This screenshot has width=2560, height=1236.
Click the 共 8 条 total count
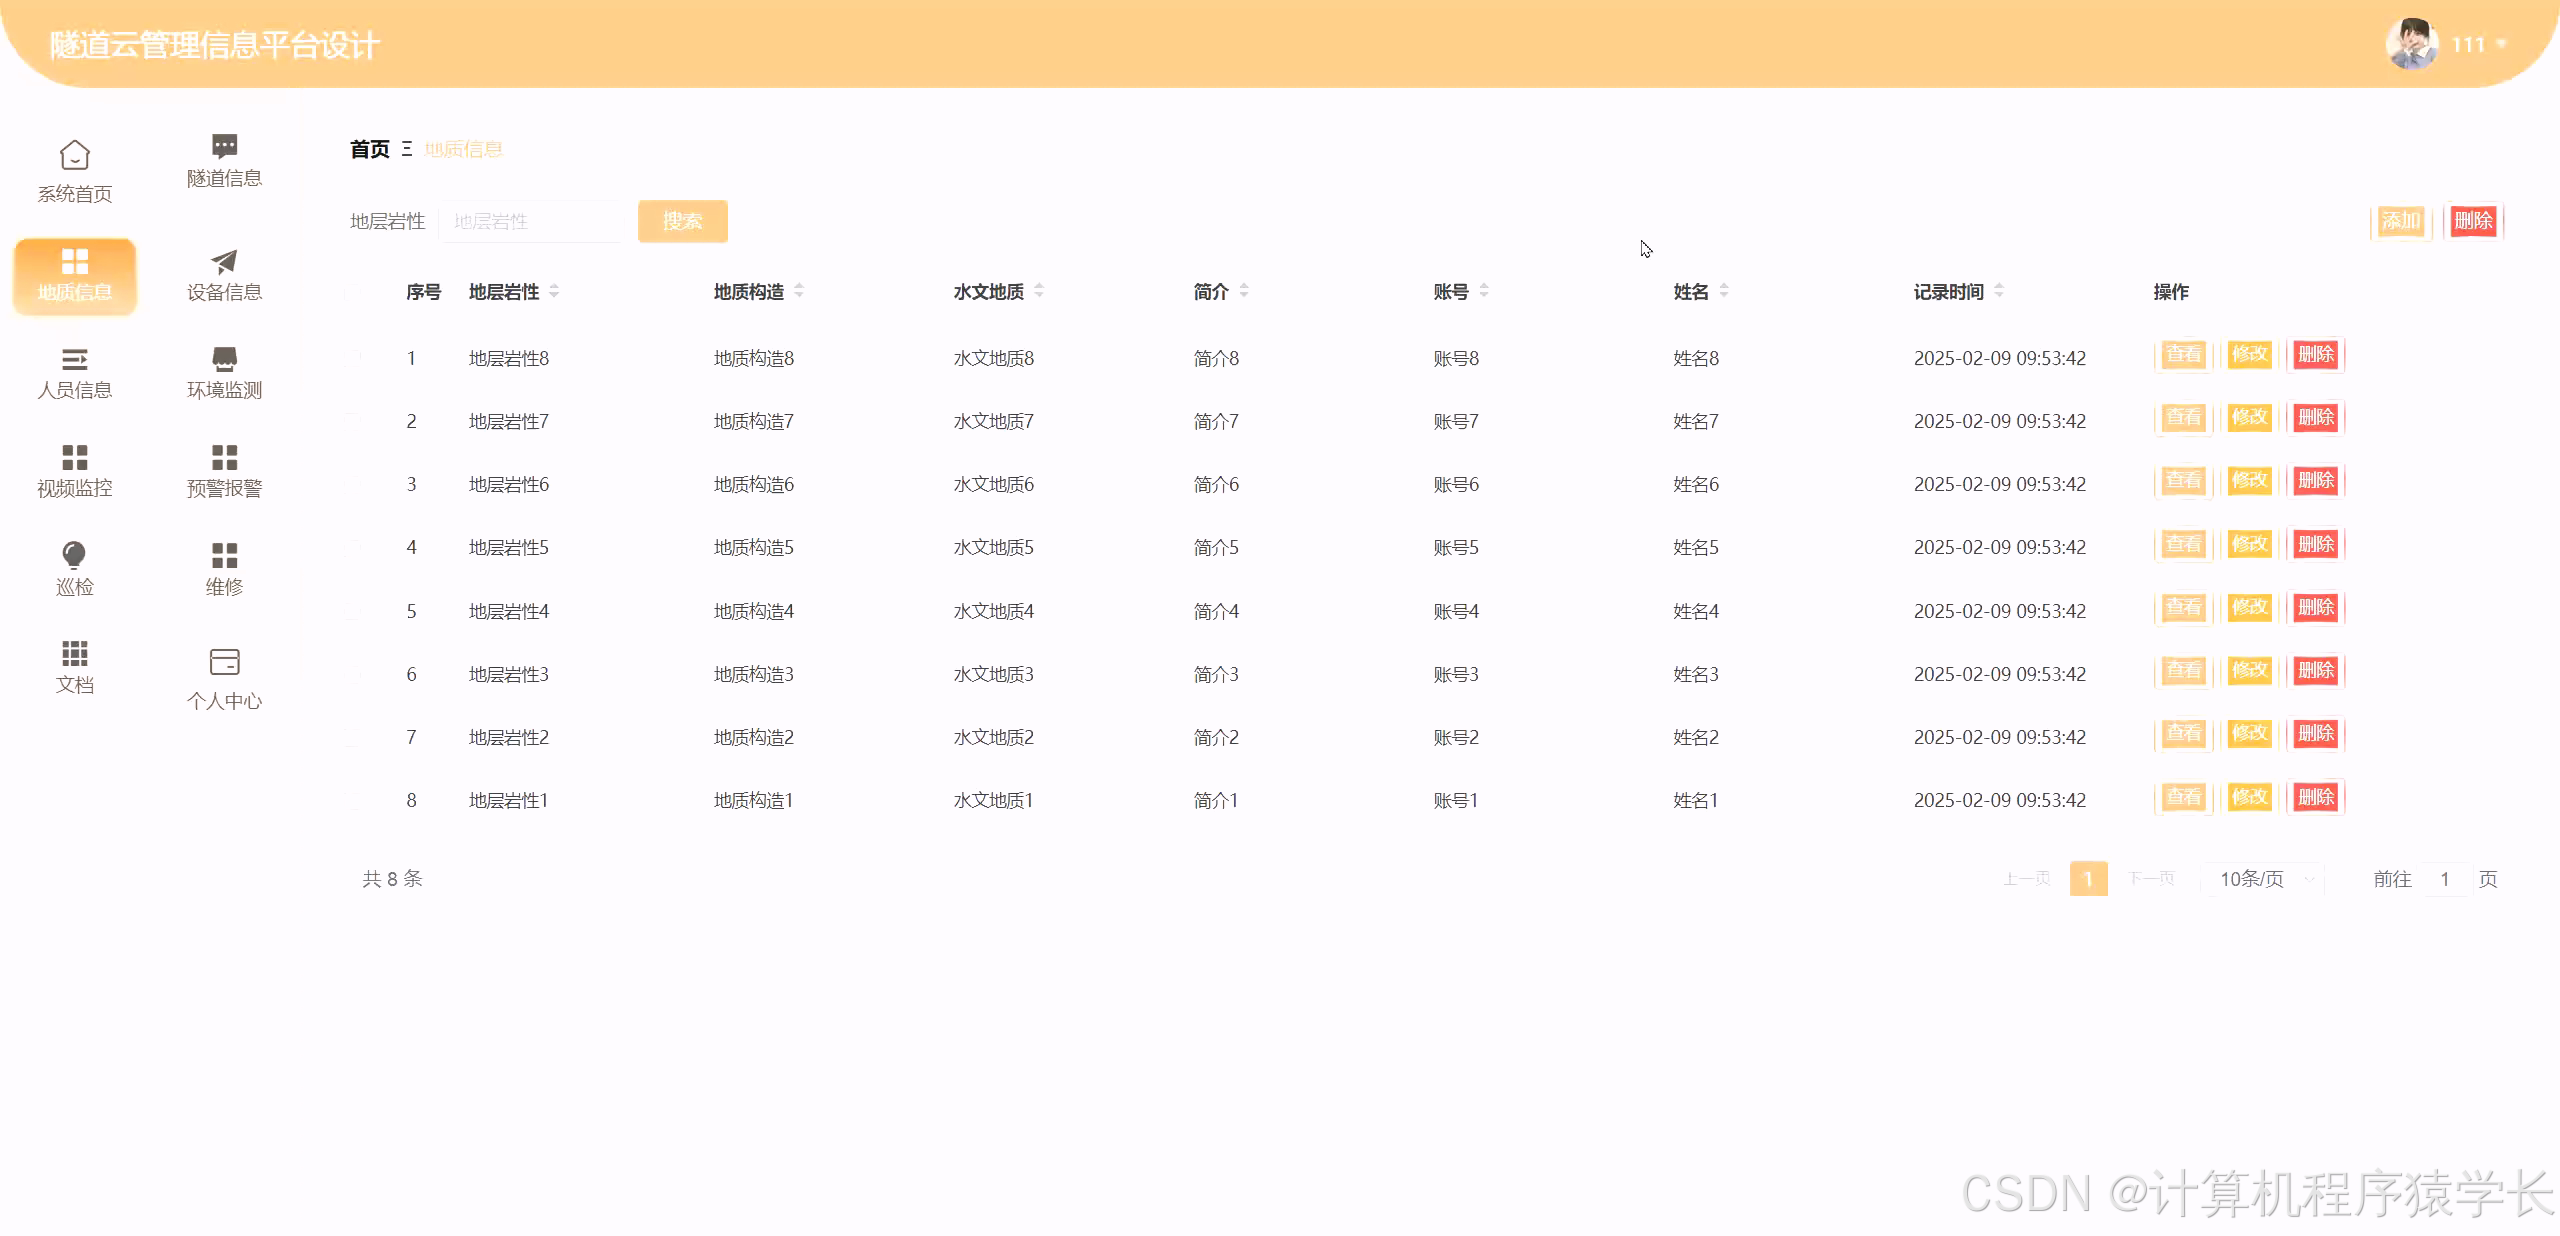click(x=392, y=879)
